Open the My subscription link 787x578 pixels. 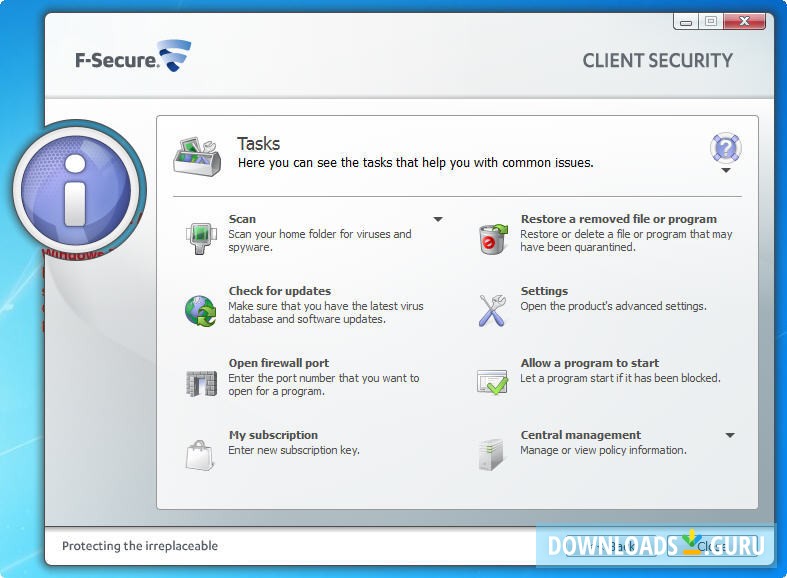(273, 435)
